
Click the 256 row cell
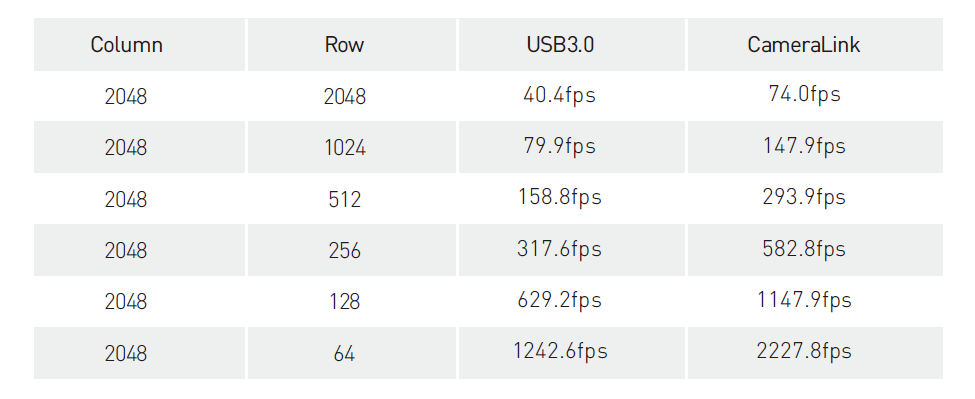click(352, 250)
